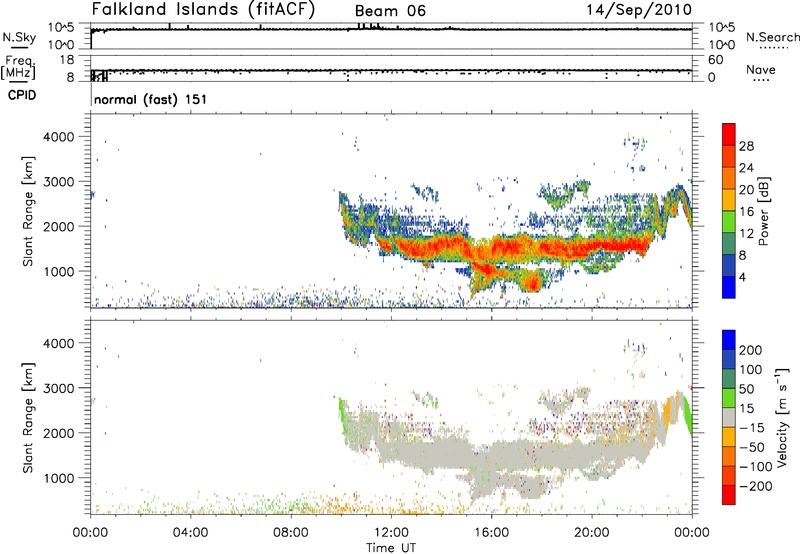Click the "CPID" label
800x554 pixels.
pos(21,95)
